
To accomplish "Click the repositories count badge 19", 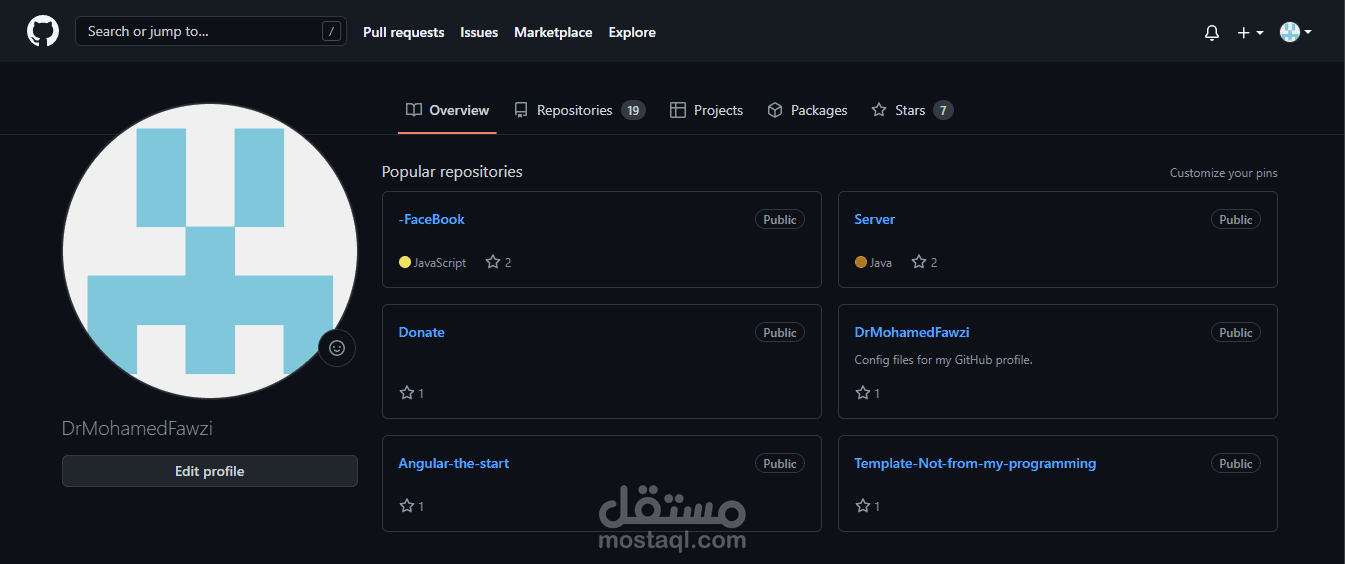I will [633, 110].
